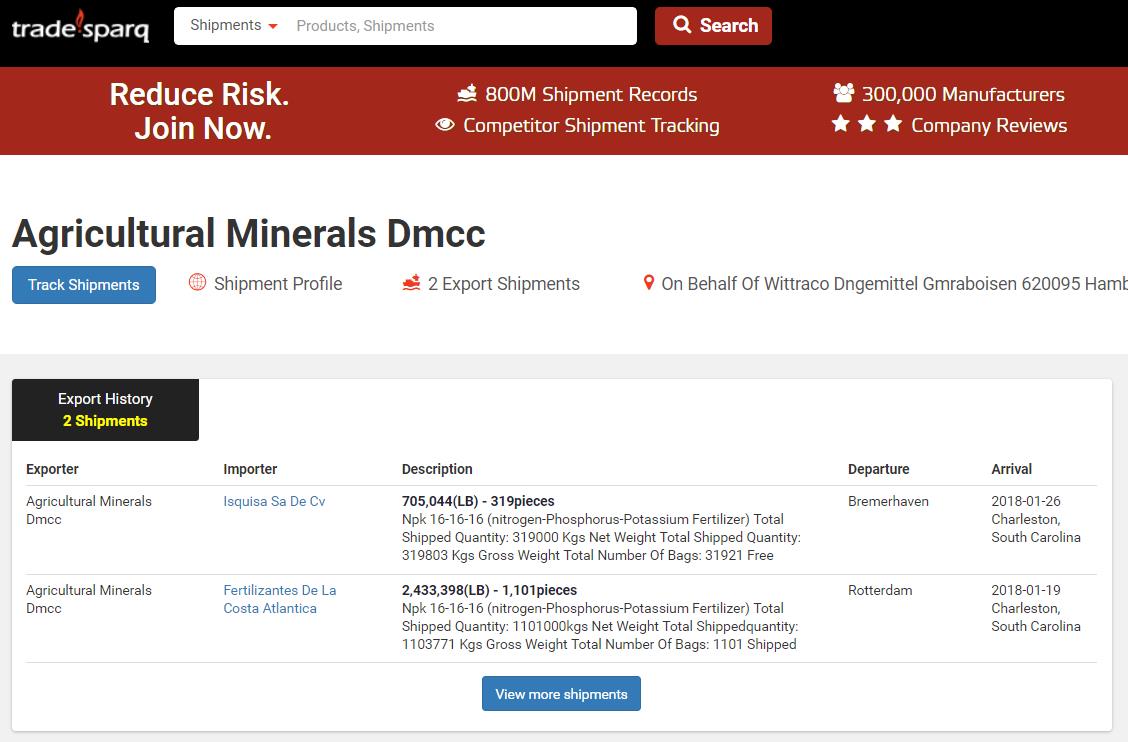Click the tradesparq logo

[x=80, y=27]
